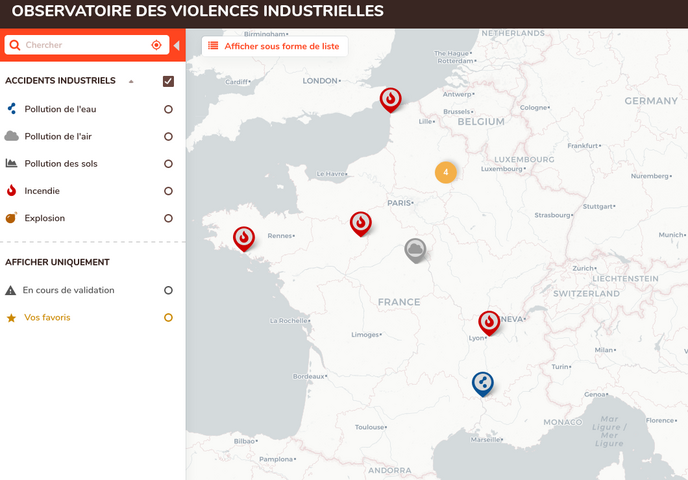Select Vos favoris radio button

[168, 317]
